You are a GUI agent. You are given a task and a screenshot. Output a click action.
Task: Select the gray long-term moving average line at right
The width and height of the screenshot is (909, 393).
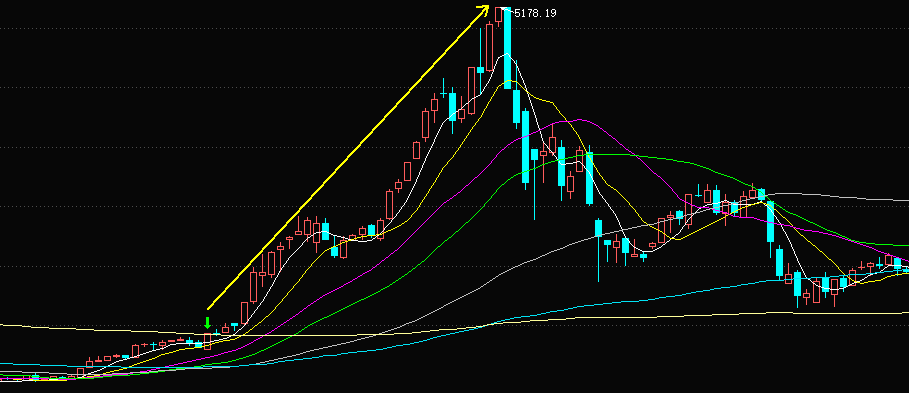click(x=841, y=196)
